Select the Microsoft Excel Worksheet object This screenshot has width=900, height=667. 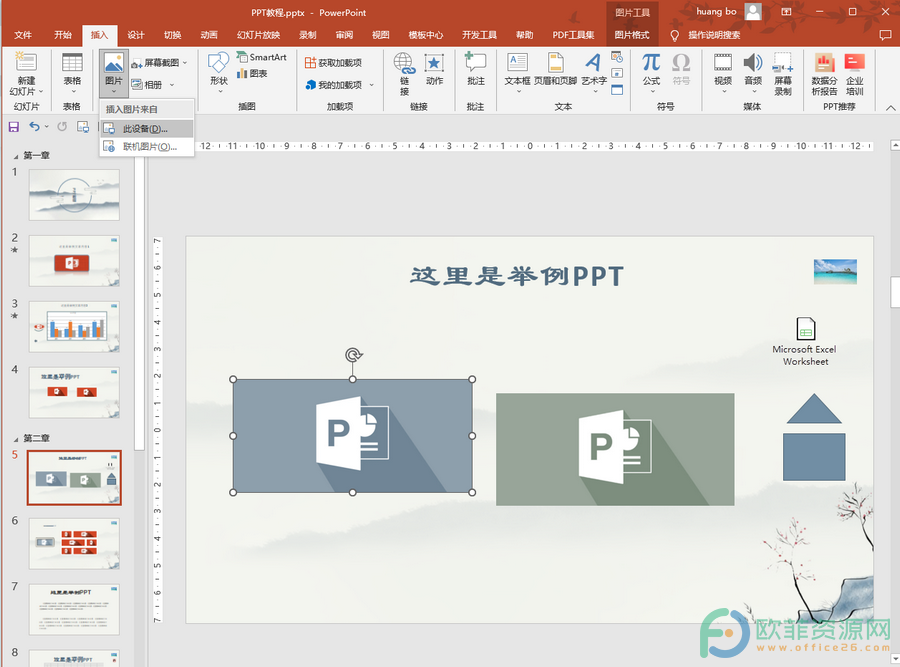pos(806,342)
